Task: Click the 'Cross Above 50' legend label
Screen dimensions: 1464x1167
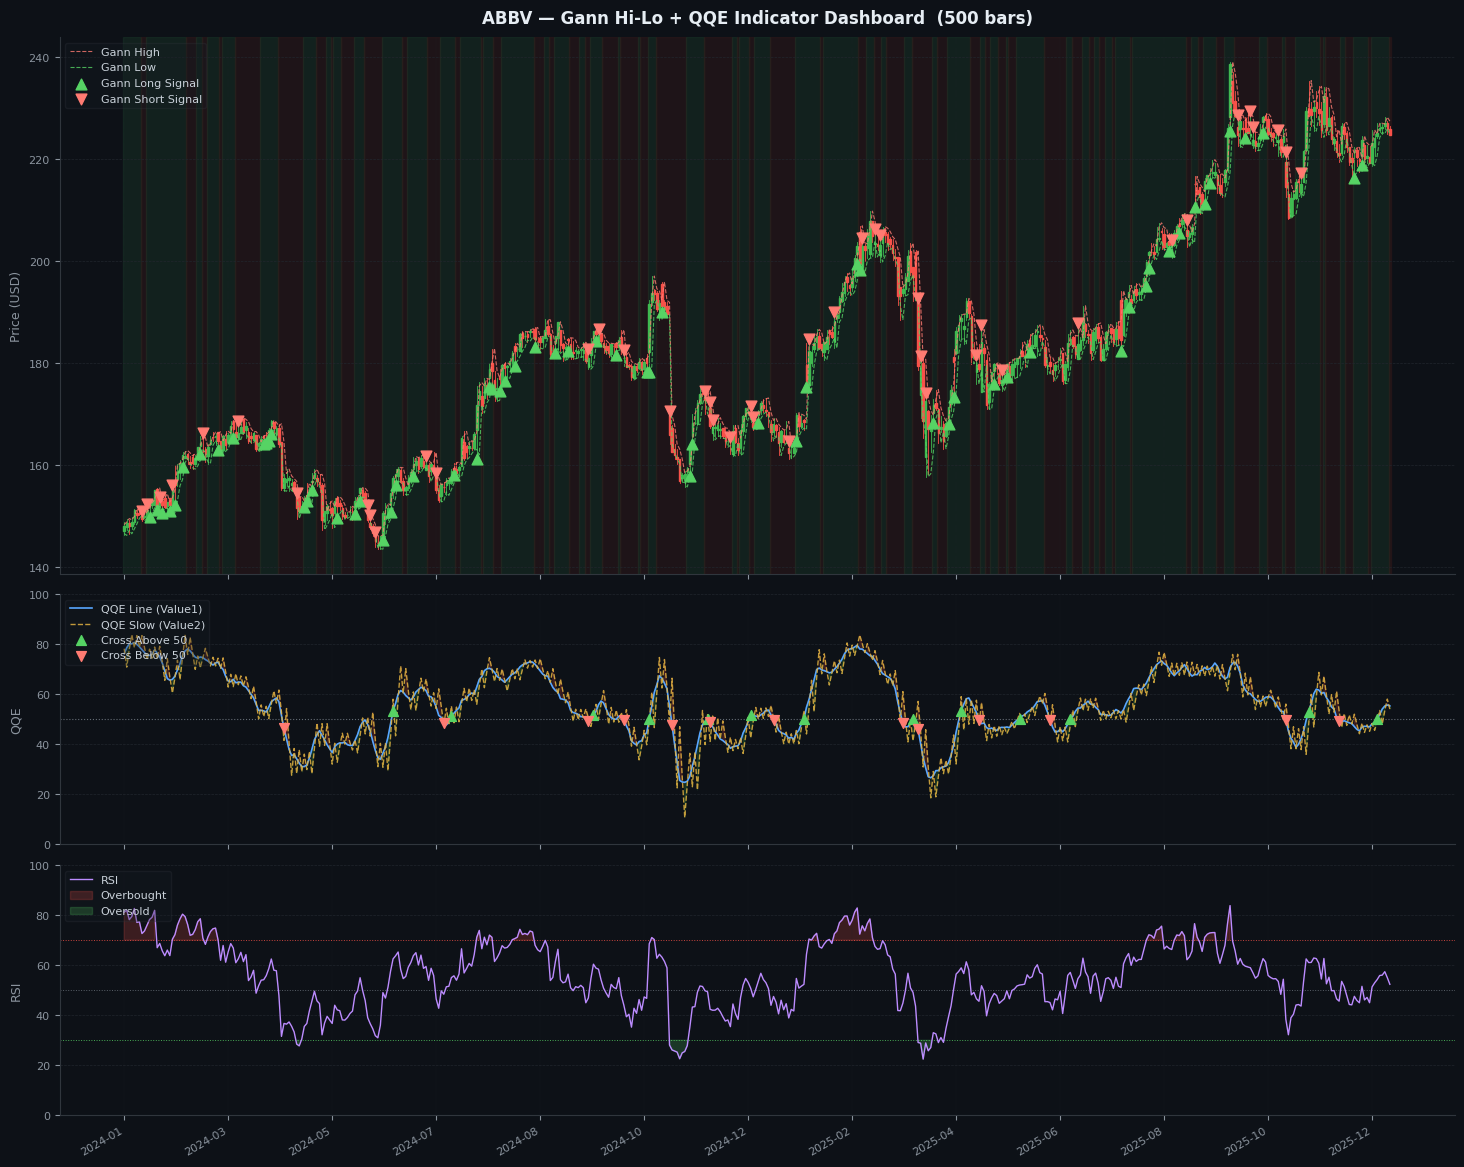Action: click(144, 640)
